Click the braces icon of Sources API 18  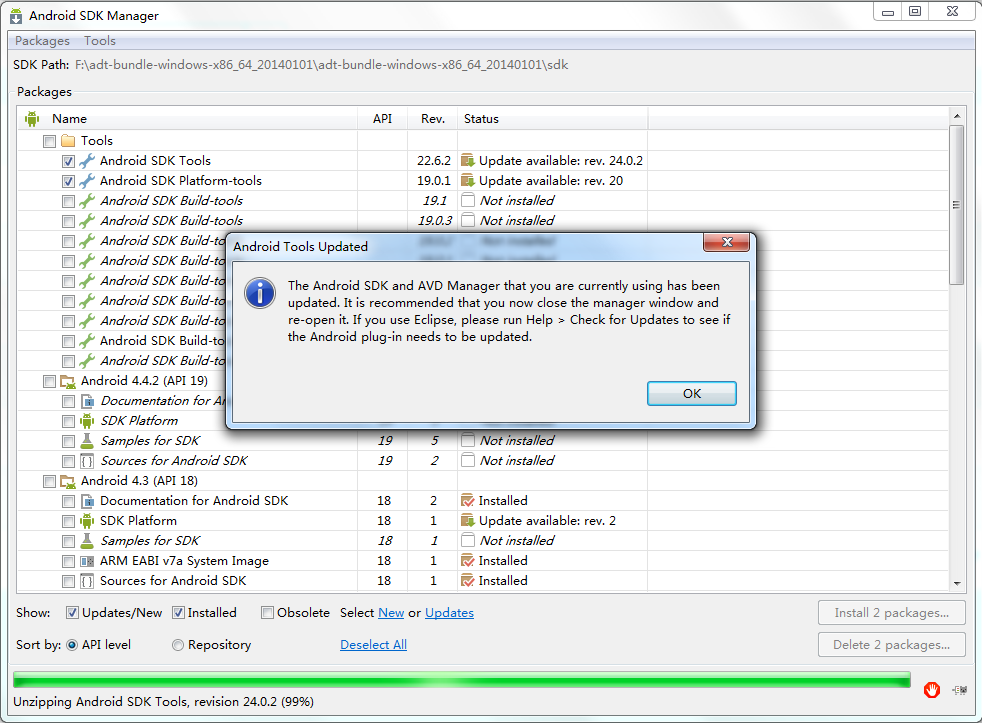tap(87, 581)
